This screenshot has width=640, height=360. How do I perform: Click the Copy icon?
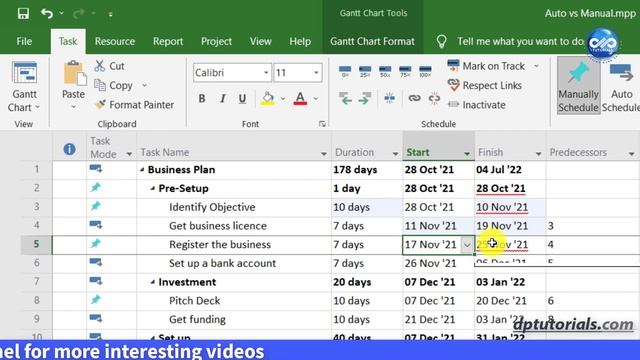[x=100, y=85]
